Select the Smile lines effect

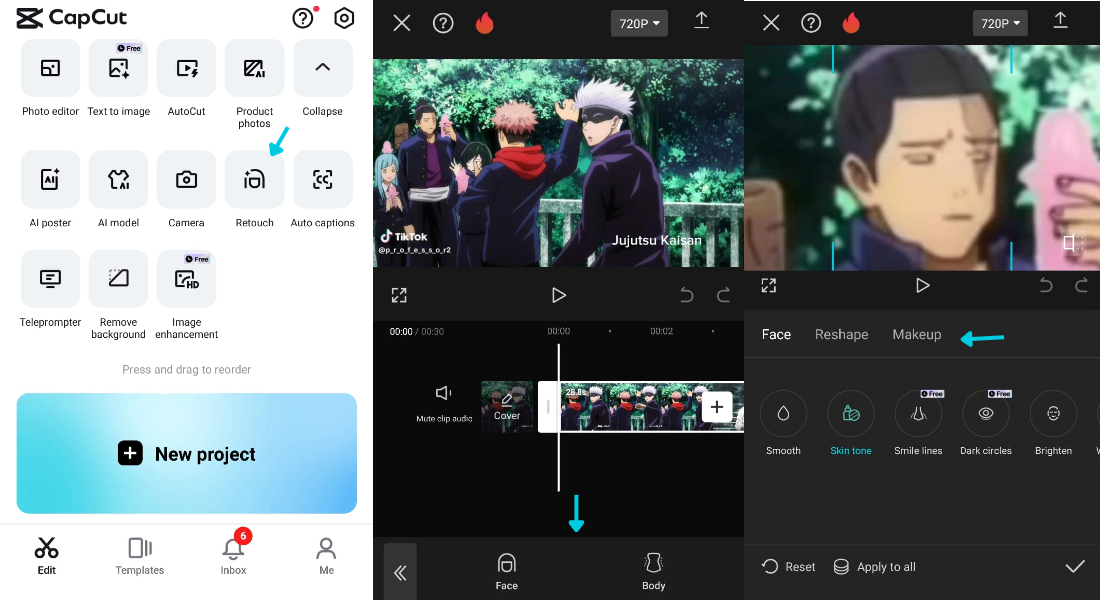tap(918, 414)
